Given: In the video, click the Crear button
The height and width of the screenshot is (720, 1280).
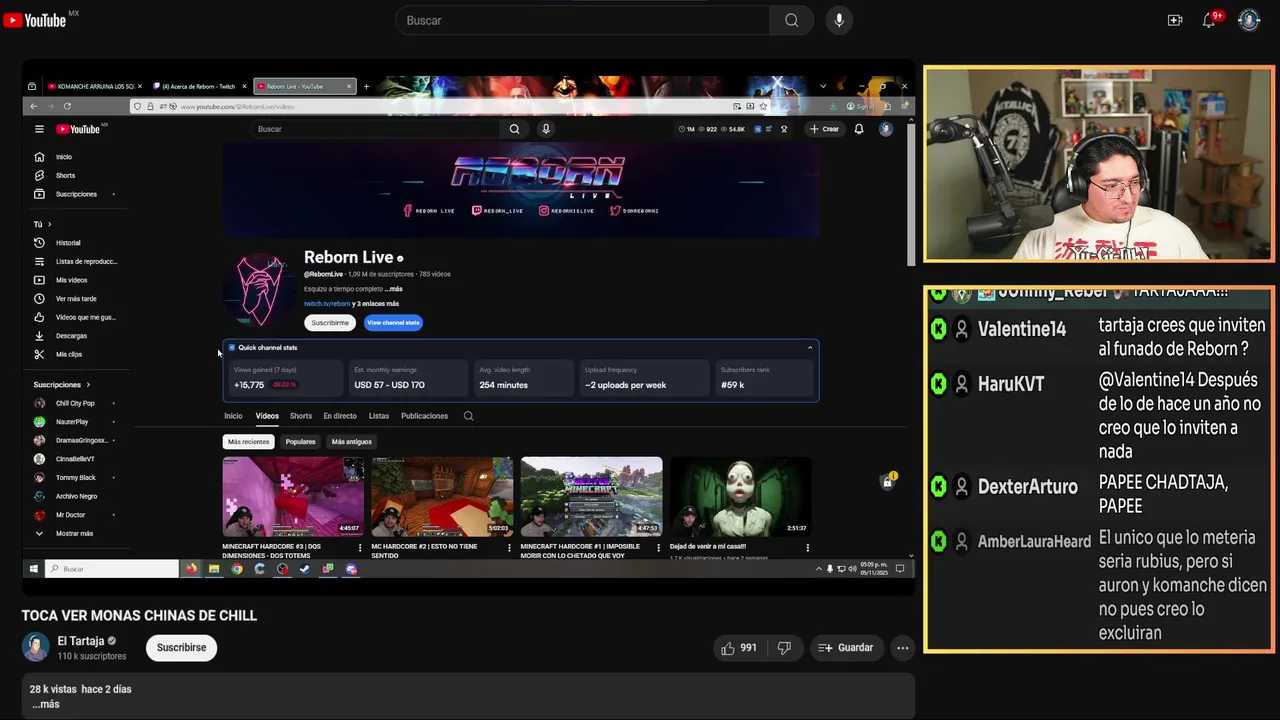Looking at the screenshot, I should [x=825, y=129].
